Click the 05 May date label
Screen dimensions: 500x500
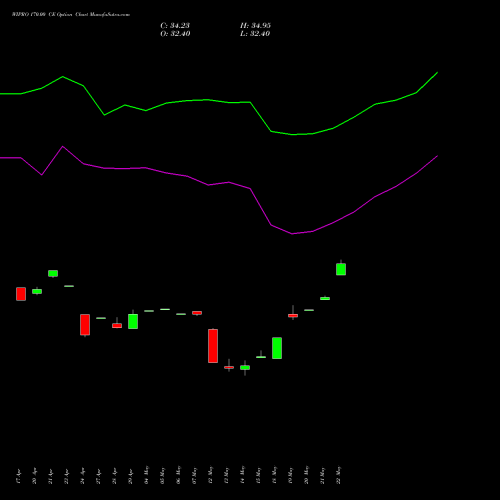click(x=163, y=475)
